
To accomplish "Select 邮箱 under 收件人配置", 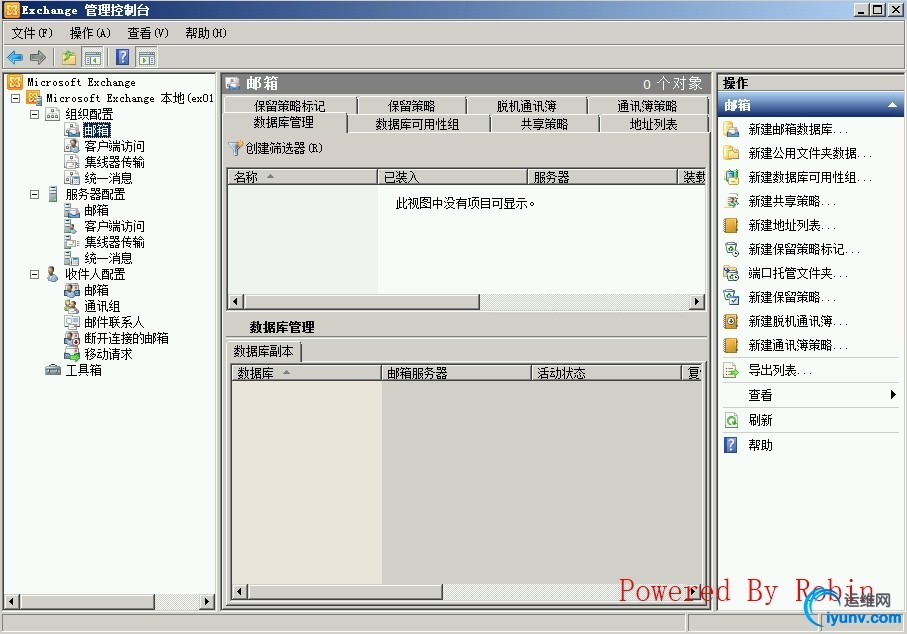I will (x=96, y=290).
